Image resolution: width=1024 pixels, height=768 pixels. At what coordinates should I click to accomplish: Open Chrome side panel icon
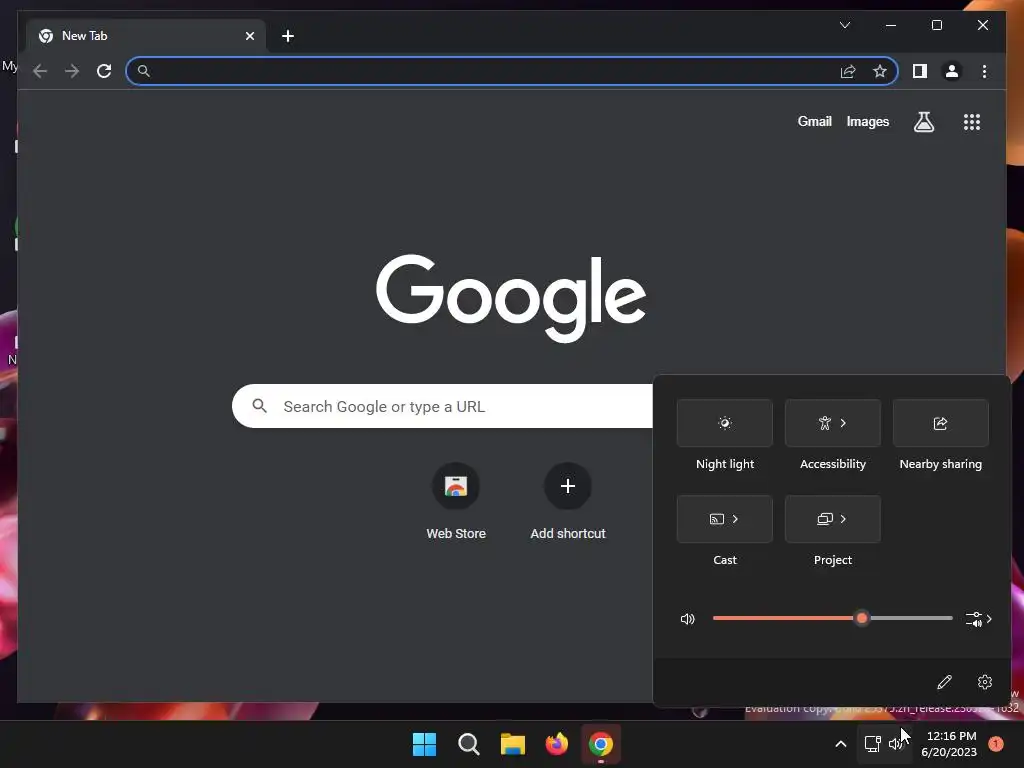tap(920, 71)
